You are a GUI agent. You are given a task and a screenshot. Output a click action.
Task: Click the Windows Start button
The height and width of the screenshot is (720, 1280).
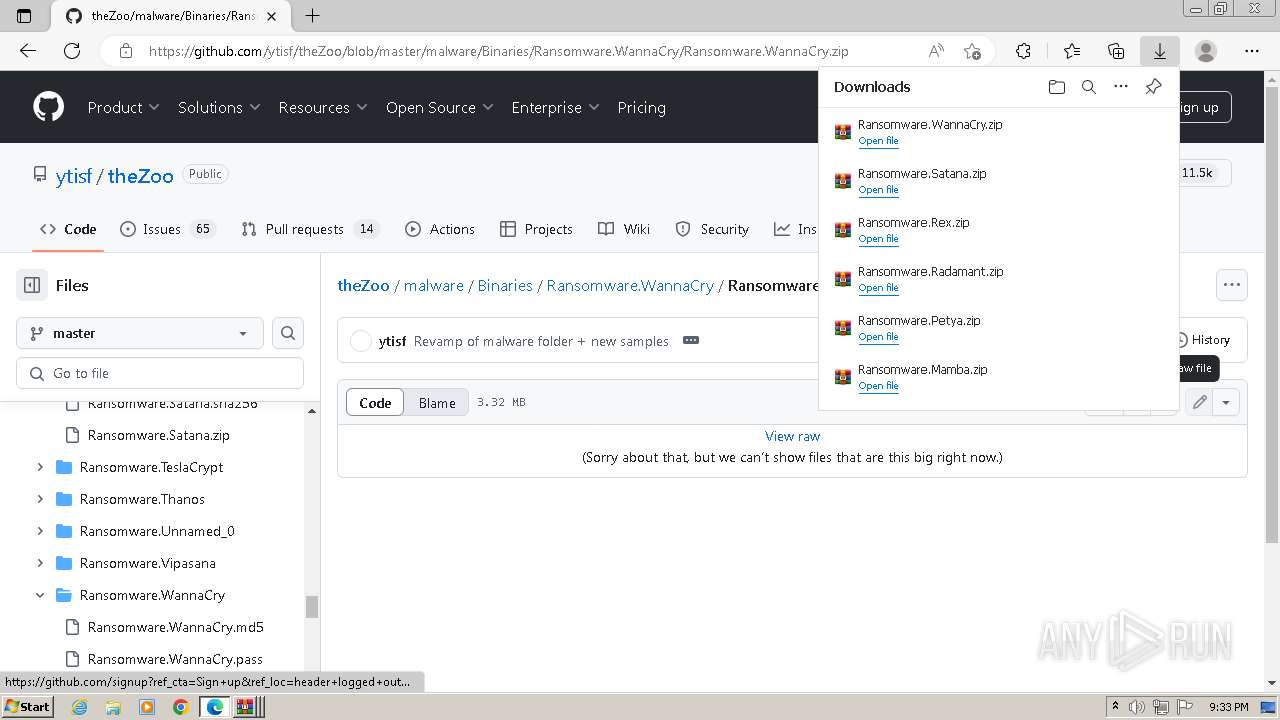pos(27,707)
